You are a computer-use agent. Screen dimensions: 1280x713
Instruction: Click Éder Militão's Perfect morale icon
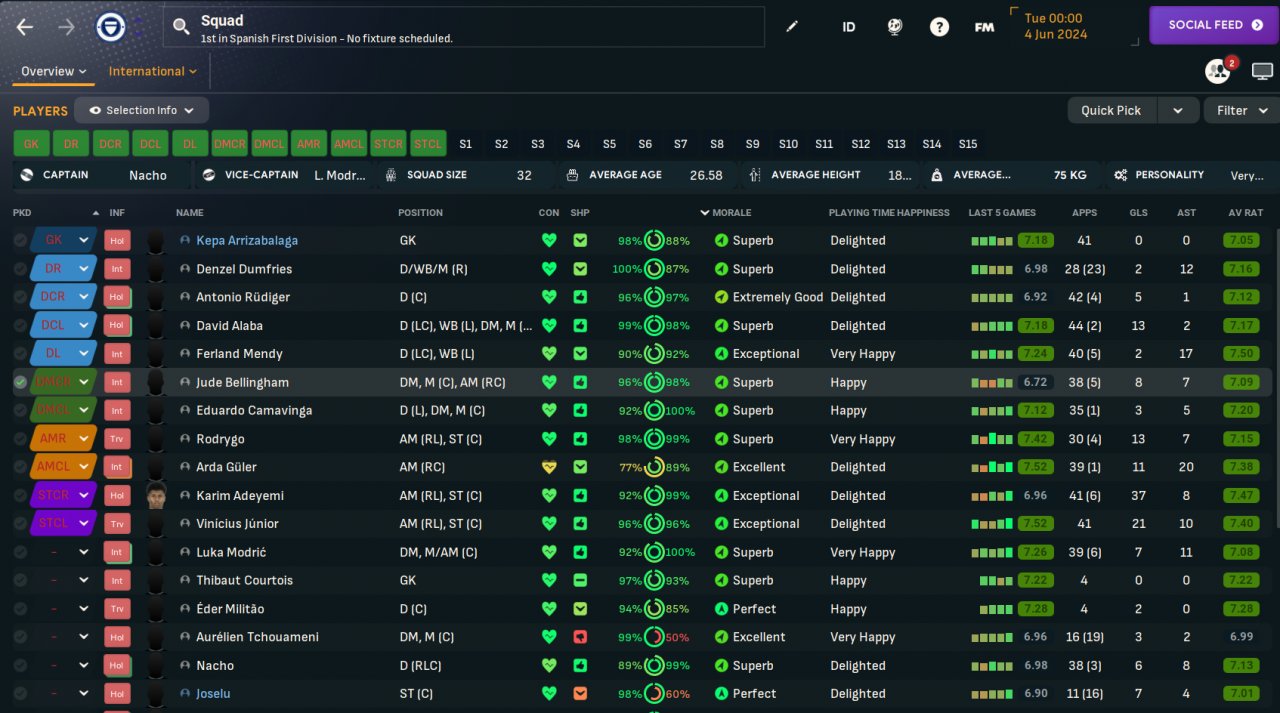(721, 609)
